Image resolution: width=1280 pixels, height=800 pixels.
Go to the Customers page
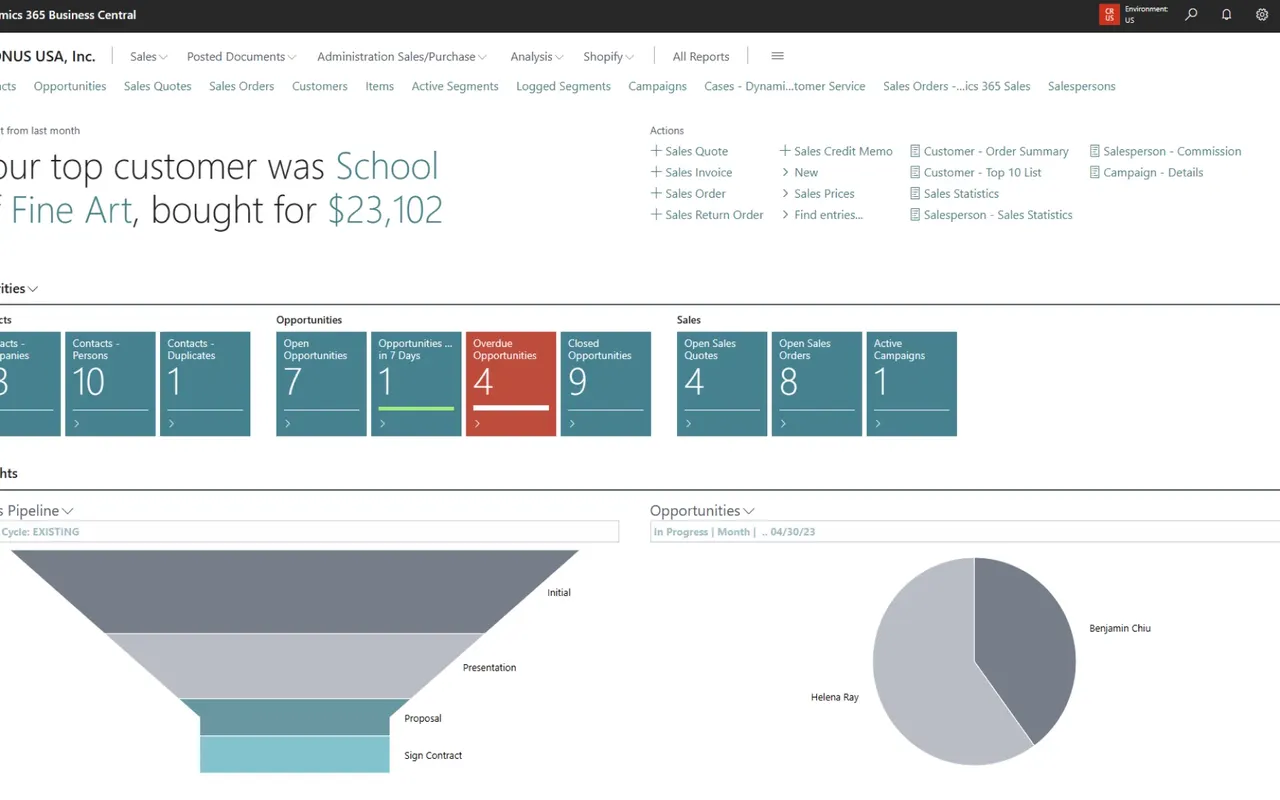point(320,86)
